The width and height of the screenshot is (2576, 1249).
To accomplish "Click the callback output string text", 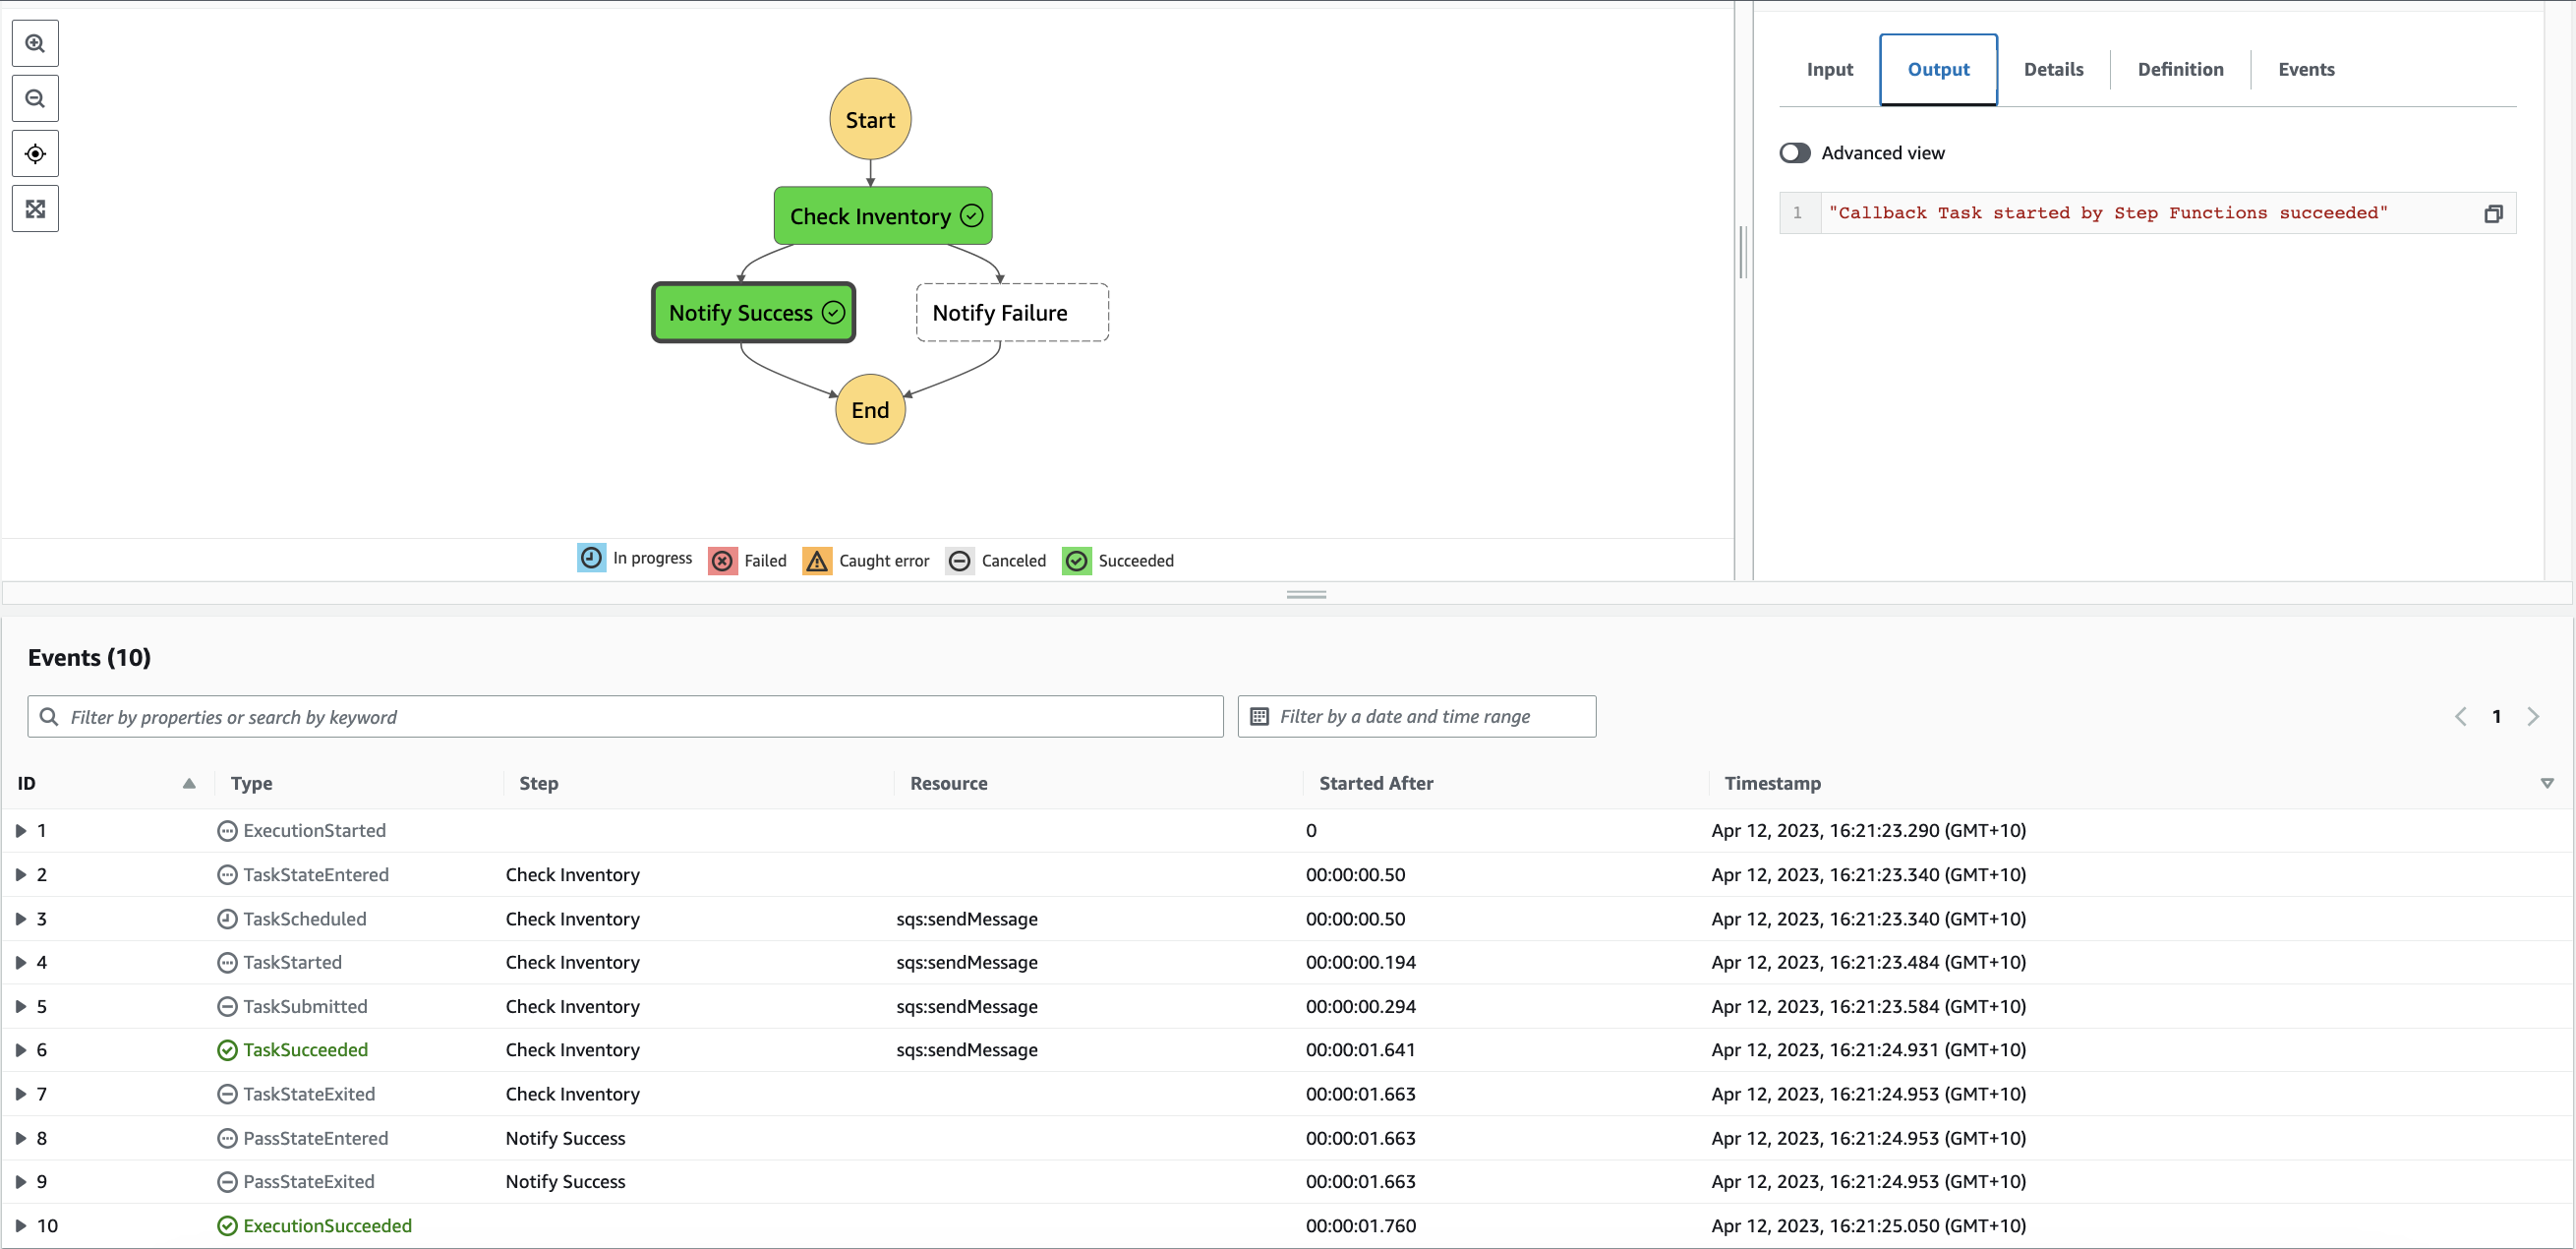I will click(2107, 214).
